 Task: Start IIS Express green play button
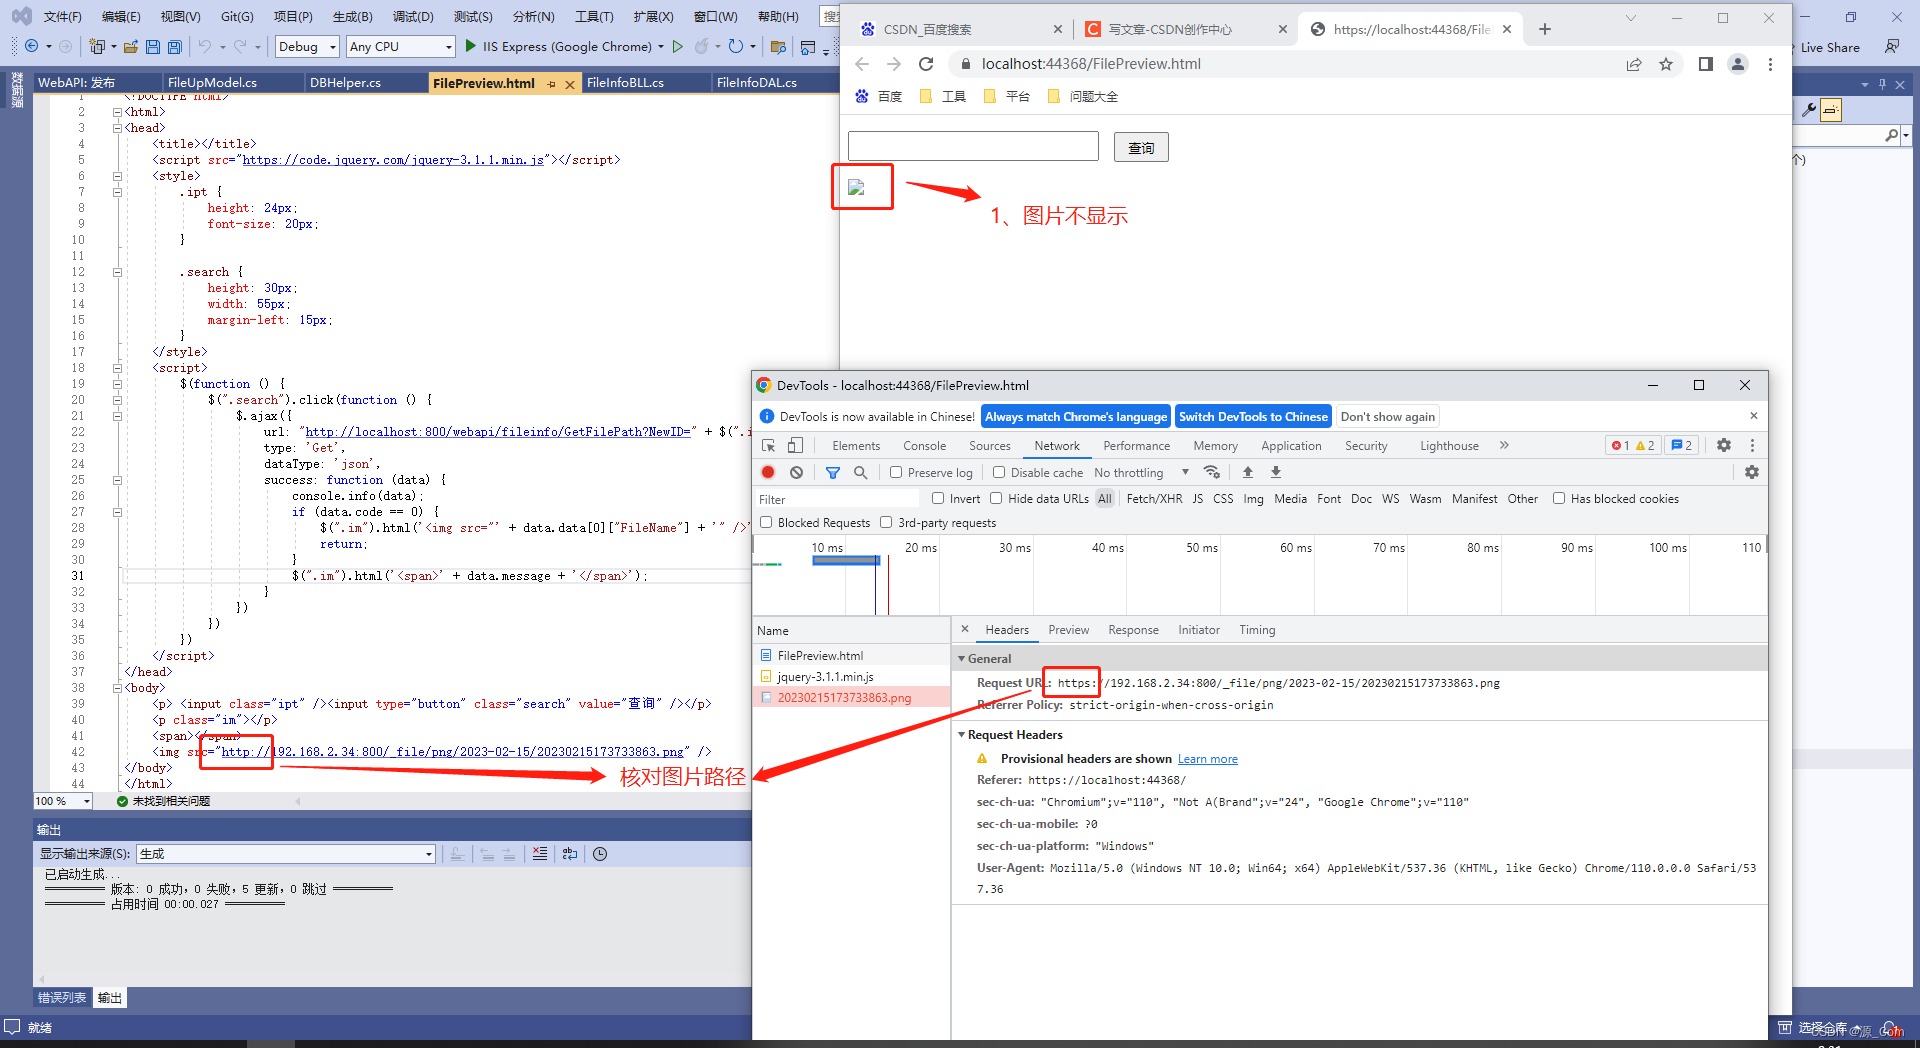470,46
